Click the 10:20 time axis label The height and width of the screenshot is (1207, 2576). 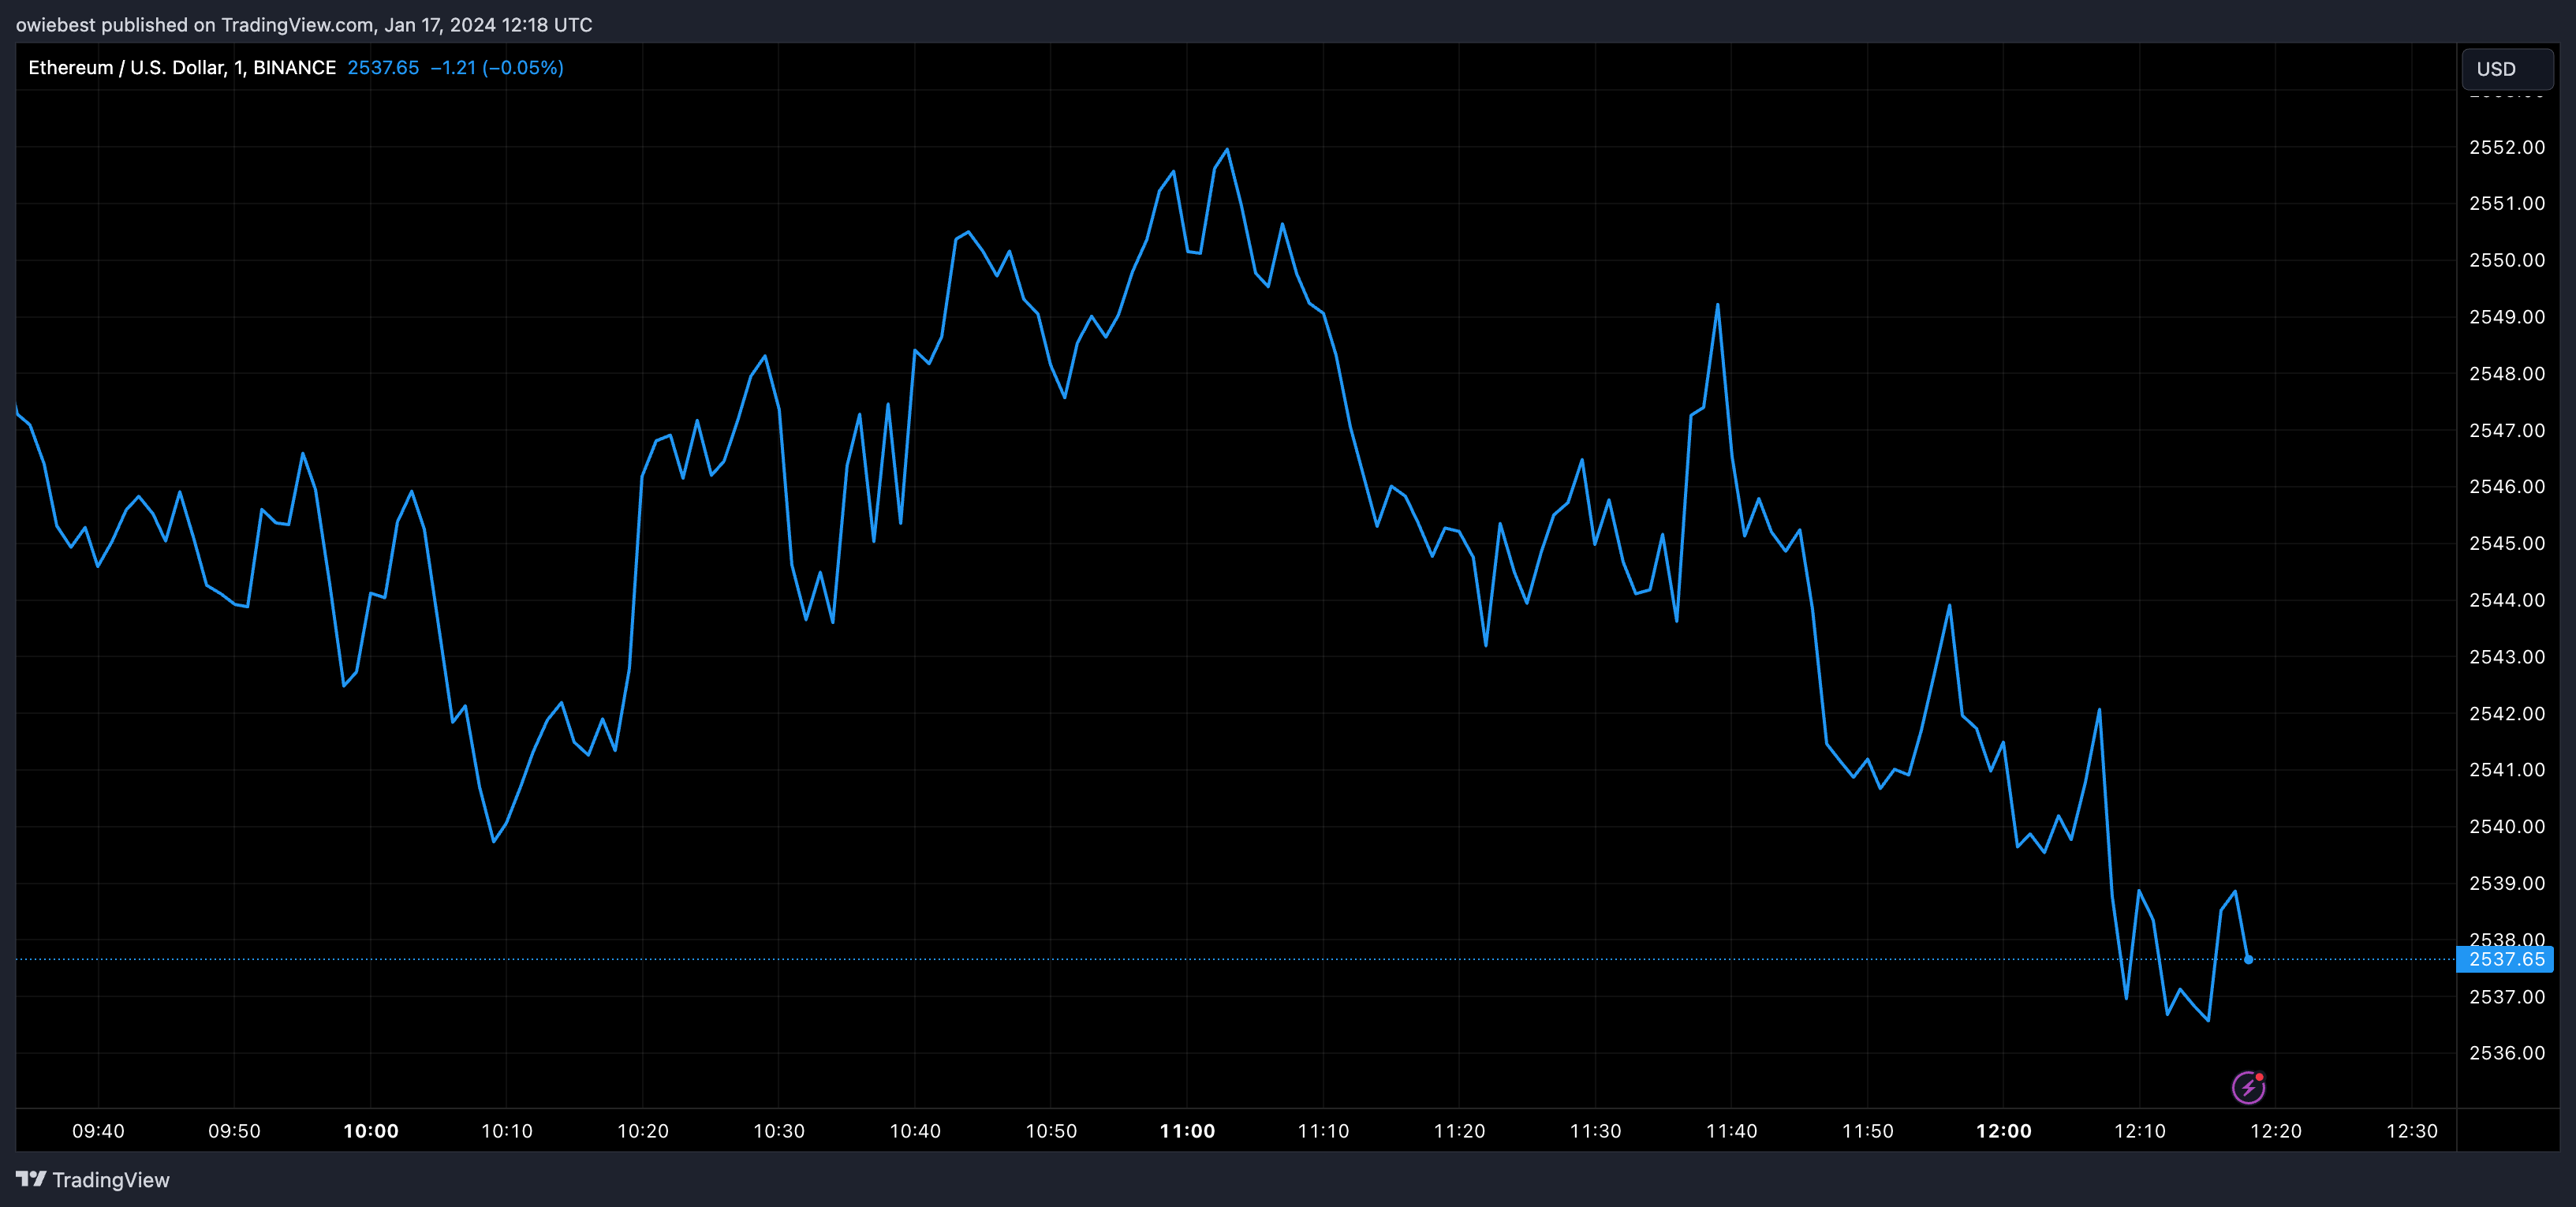(x=643, y=1131)
